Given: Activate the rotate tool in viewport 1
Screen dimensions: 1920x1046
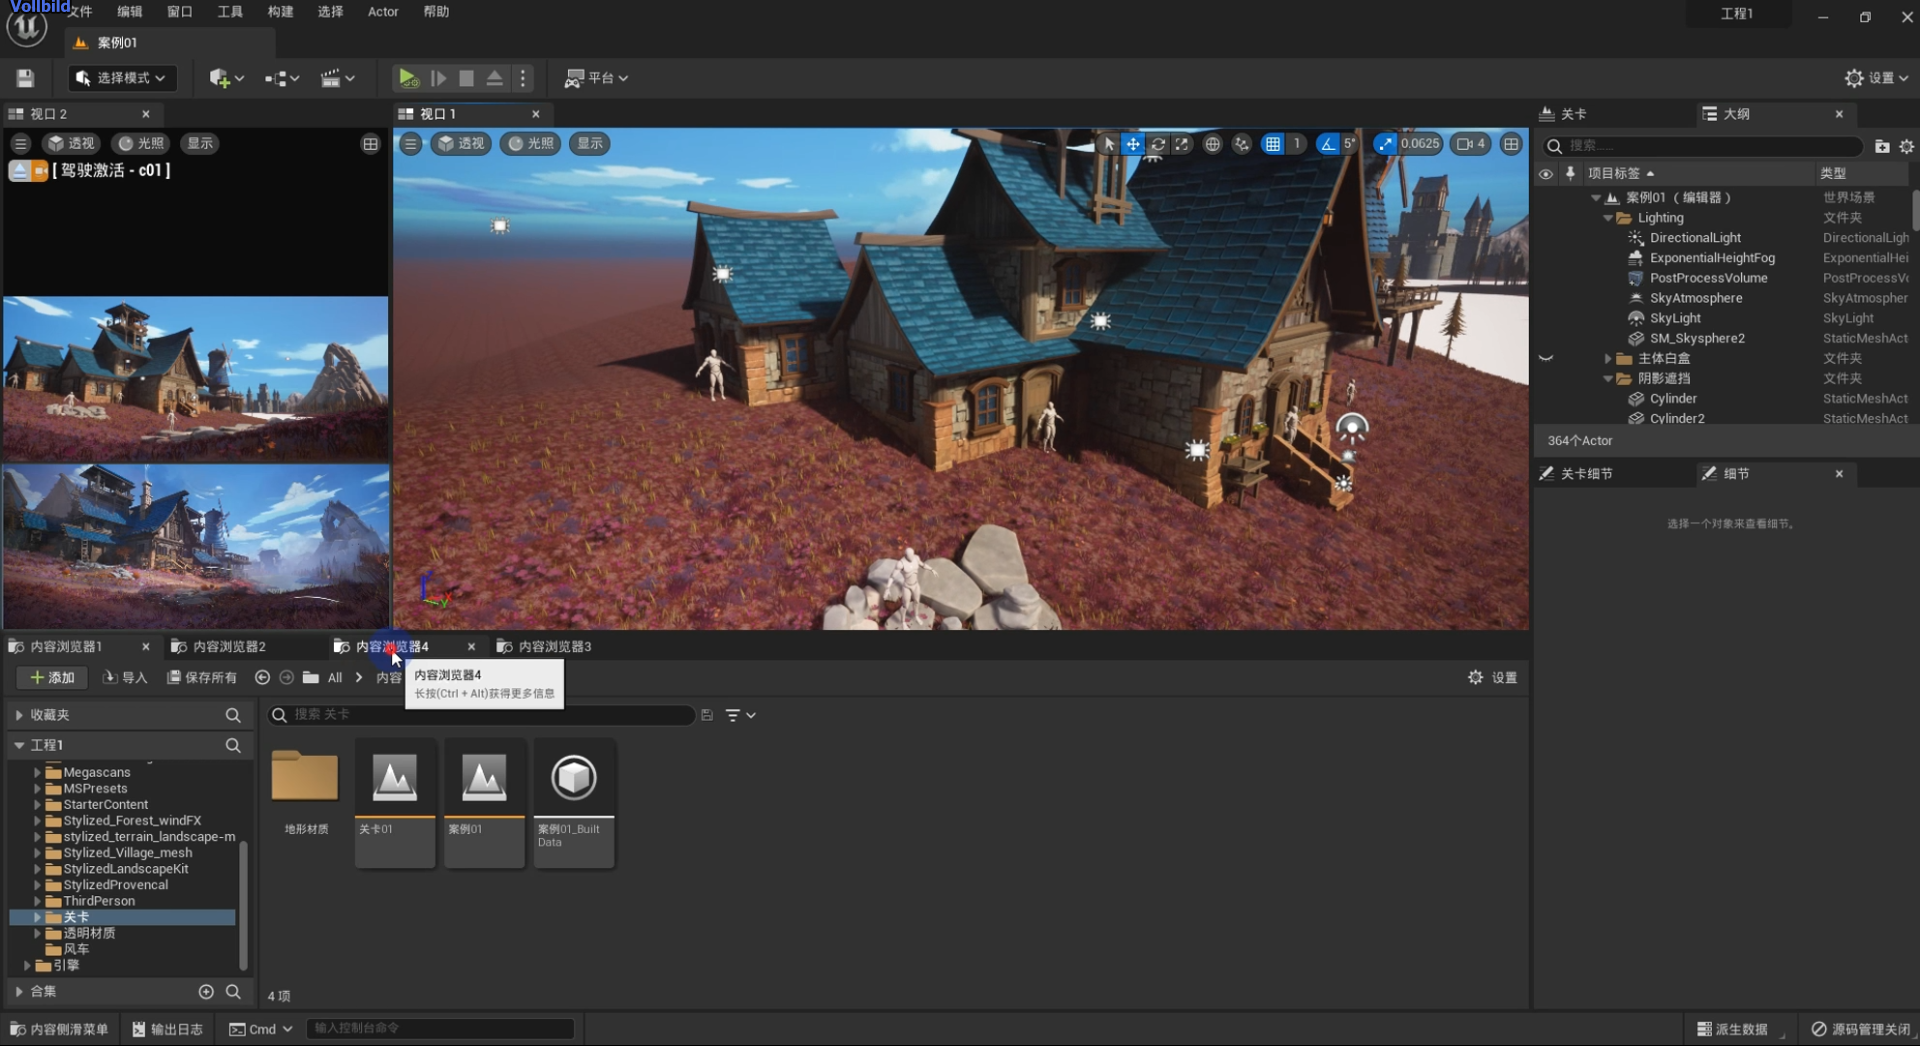Looking at the screenshot, I should pos(1158,144).
